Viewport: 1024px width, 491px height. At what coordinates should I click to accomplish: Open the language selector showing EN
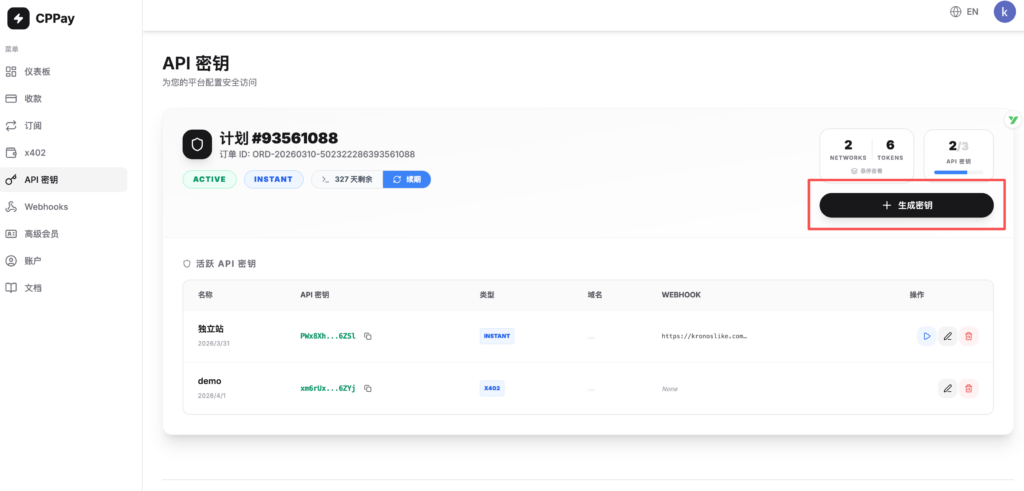(964, 12)
